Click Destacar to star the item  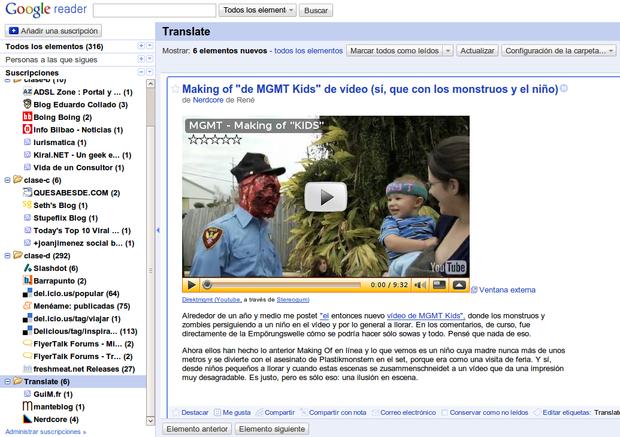191,412
